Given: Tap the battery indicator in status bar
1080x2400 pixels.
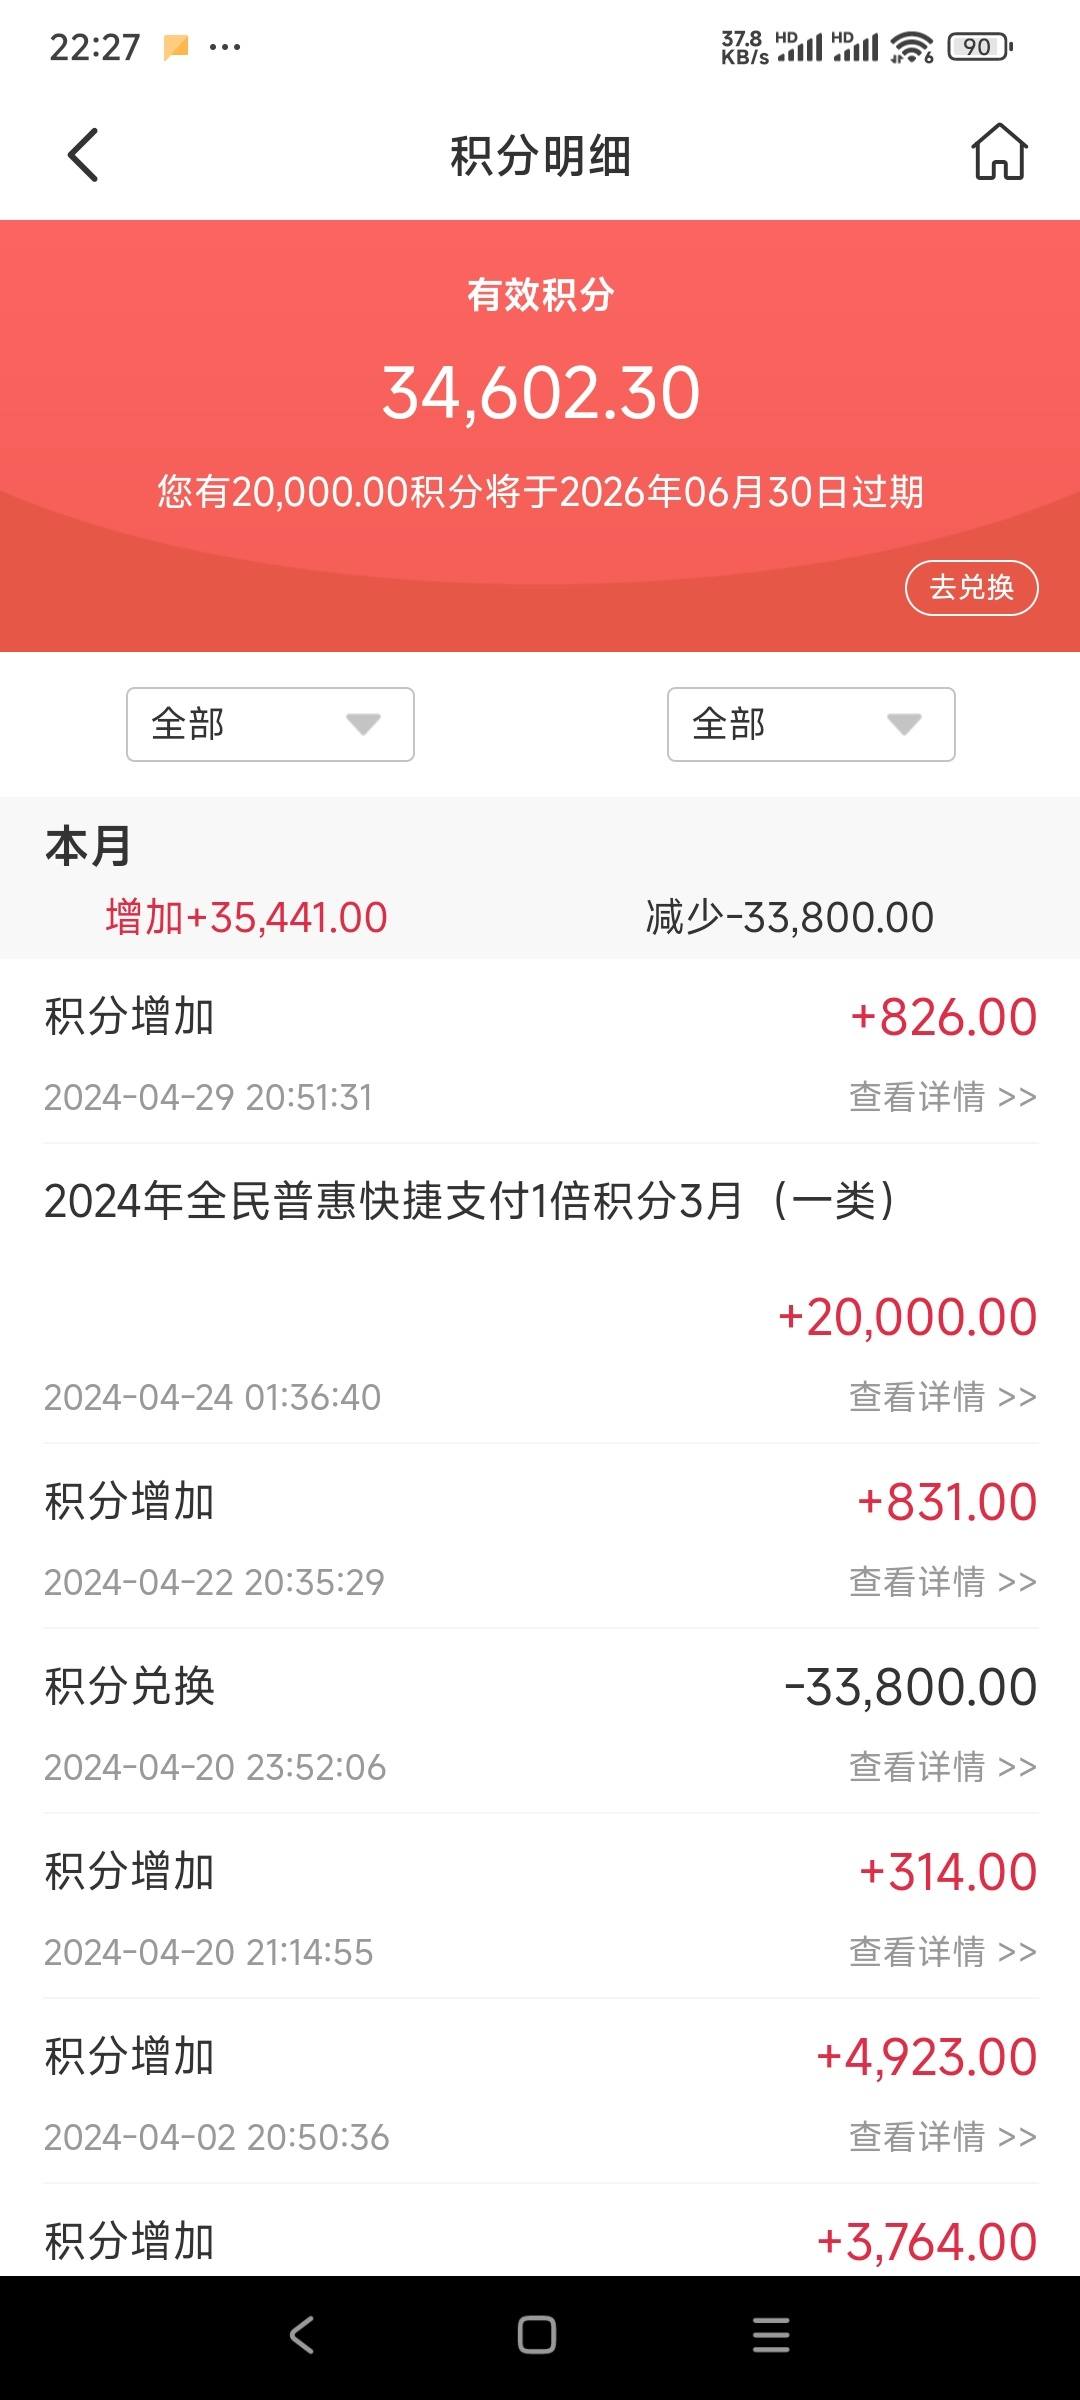Looking at the screenshot, I should pos(981,46).
